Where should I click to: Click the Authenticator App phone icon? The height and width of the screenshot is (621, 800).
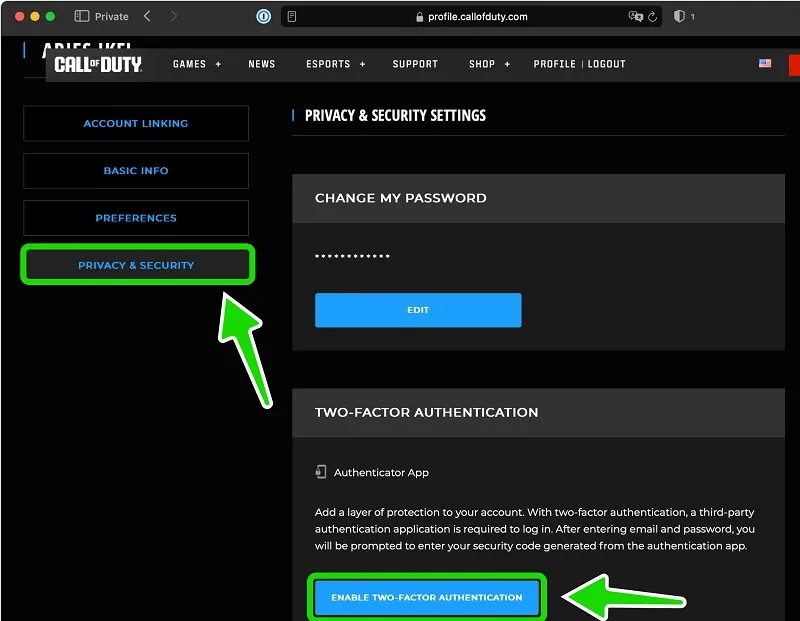pyautogui.click(x=320, y=471)
